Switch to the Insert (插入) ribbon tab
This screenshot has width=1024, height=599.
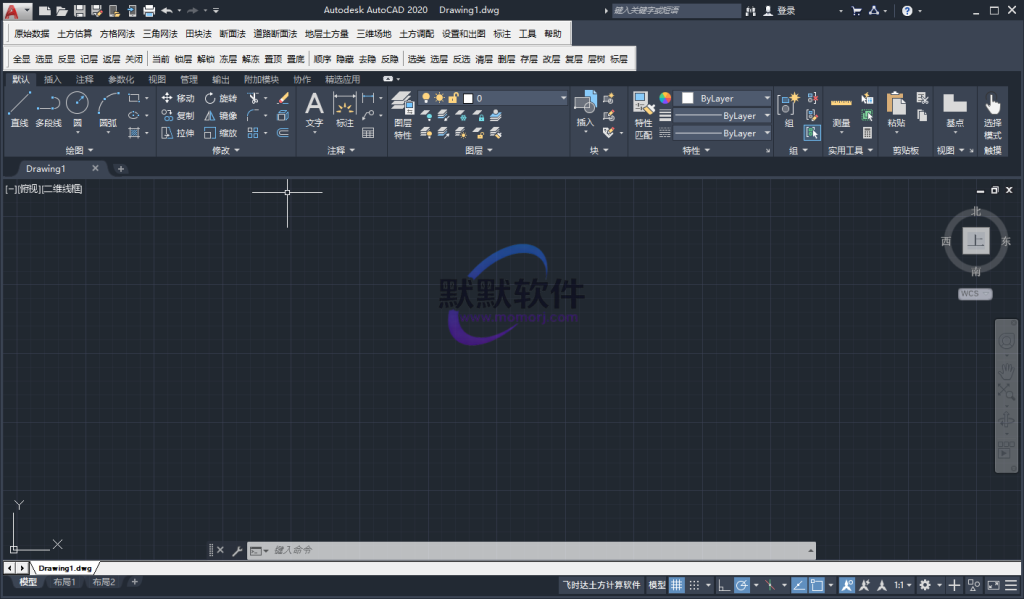point(52,79)
